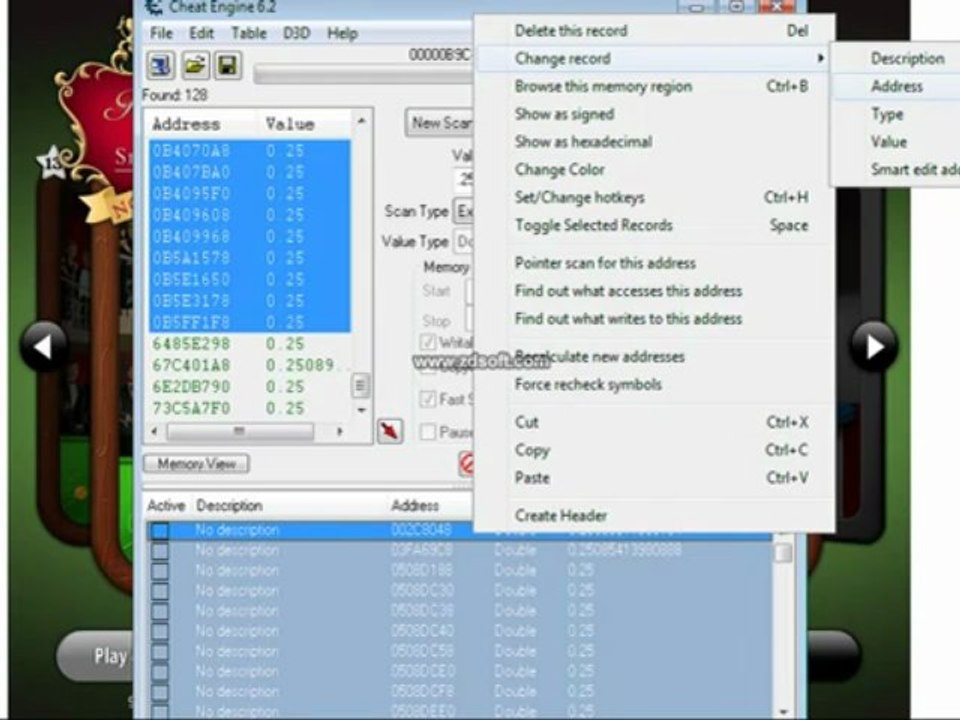Choose Toggle Selected Records

tap(654, 225)
